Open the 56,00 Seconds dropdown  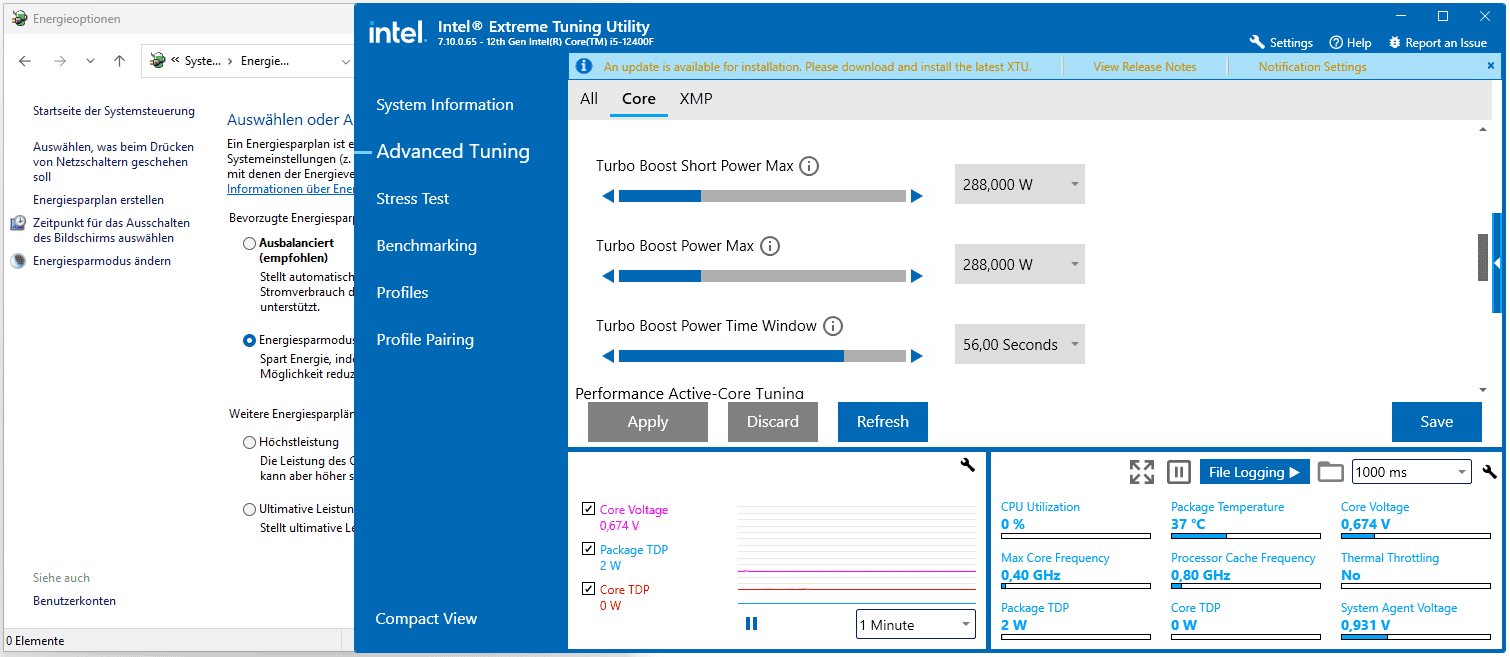[x=1019, y=345]
